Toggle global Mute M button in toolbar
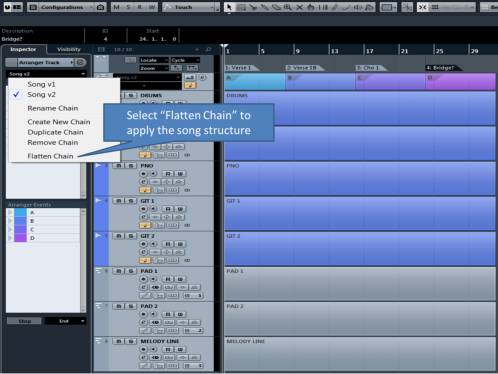This screenshot has width=498, height=374. (x=116, y=7)
